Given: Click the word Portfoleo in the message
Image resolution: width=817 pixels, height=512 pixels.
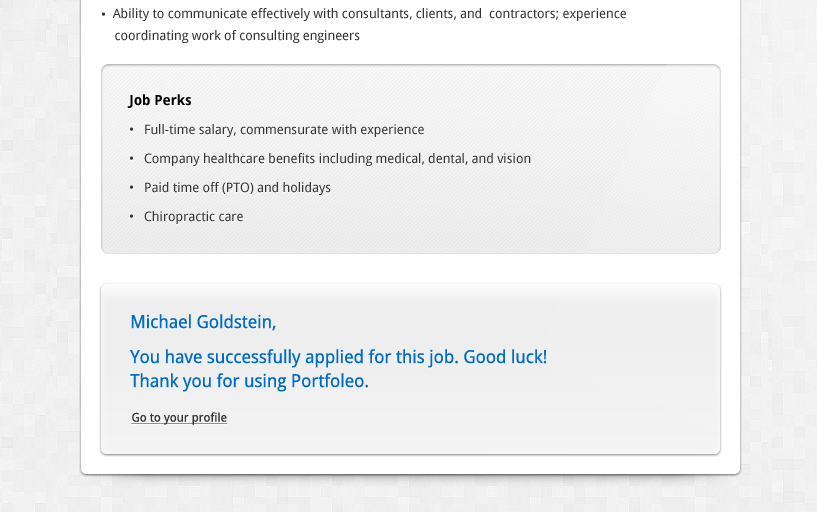Looking at the screenshot, I should pyautogui.click(x=329, y=381).
